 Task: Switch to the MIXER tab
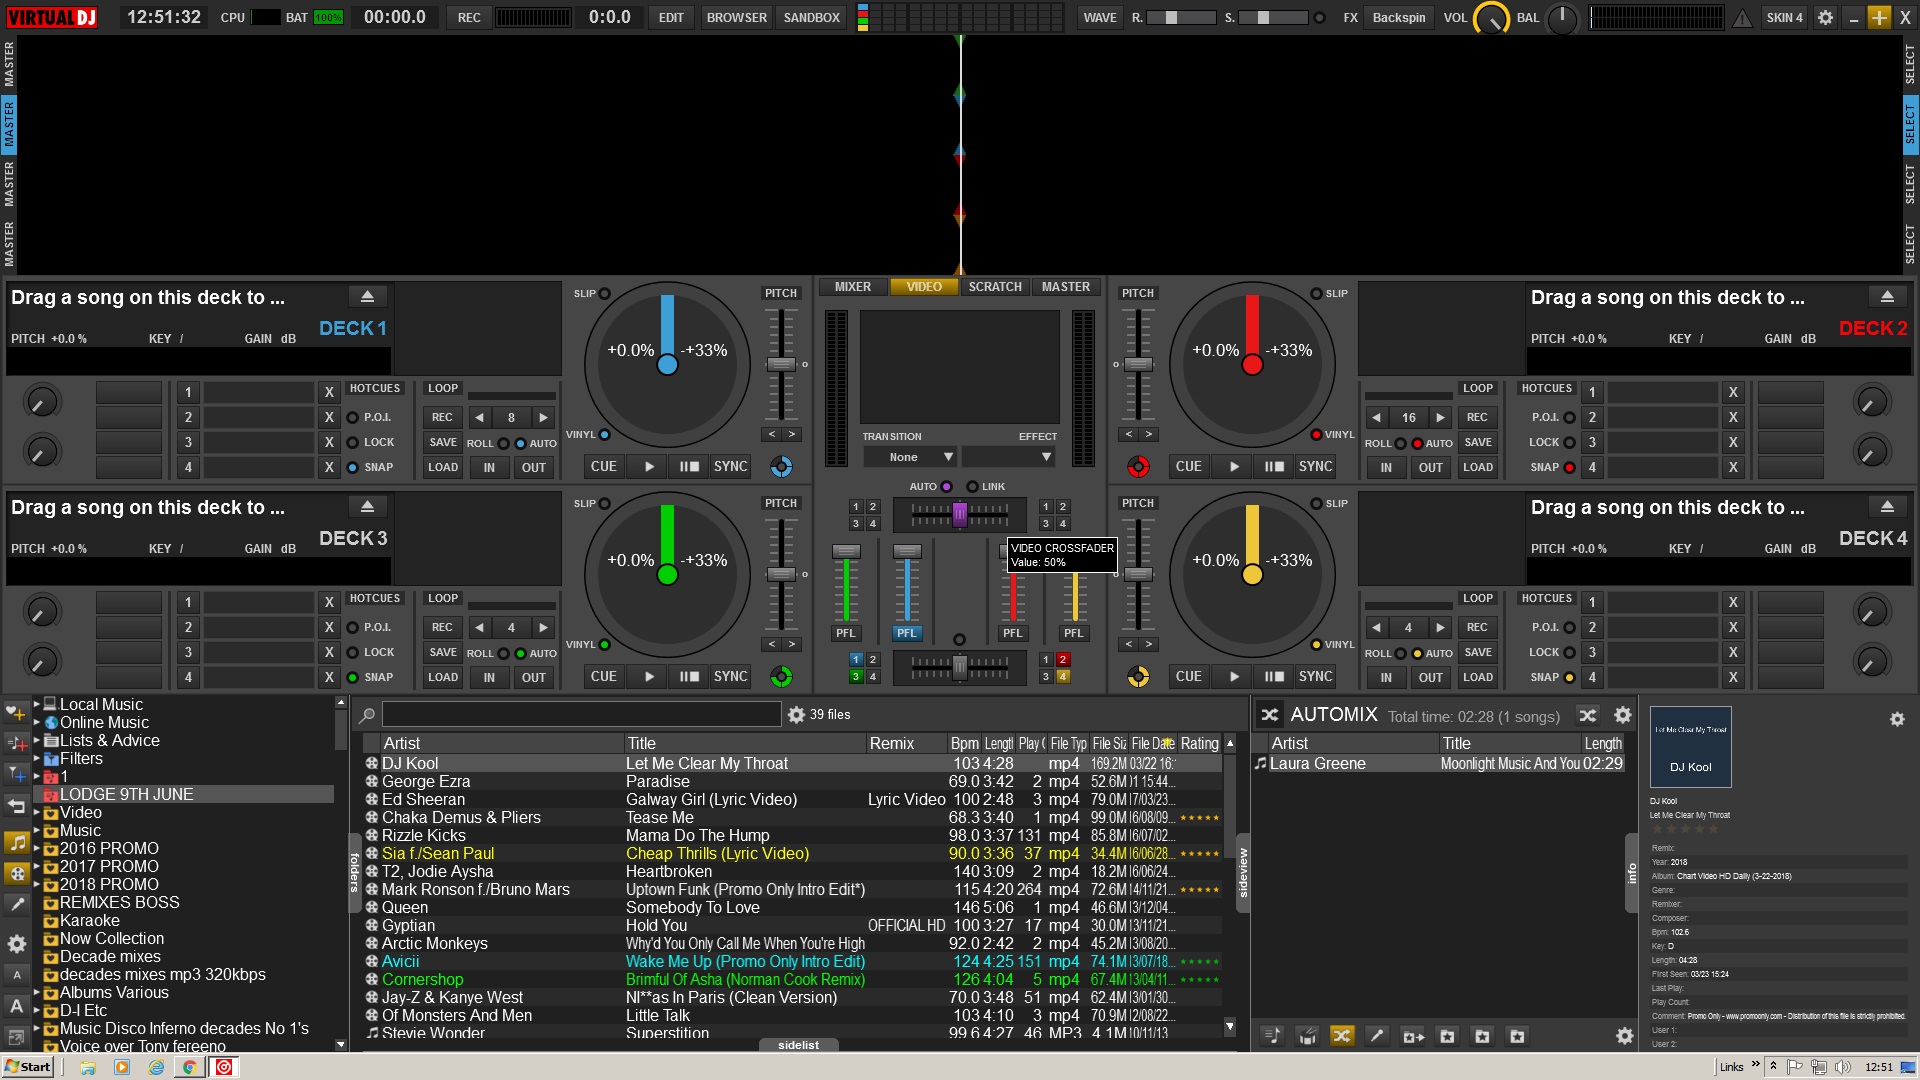[x=853, y=287]
